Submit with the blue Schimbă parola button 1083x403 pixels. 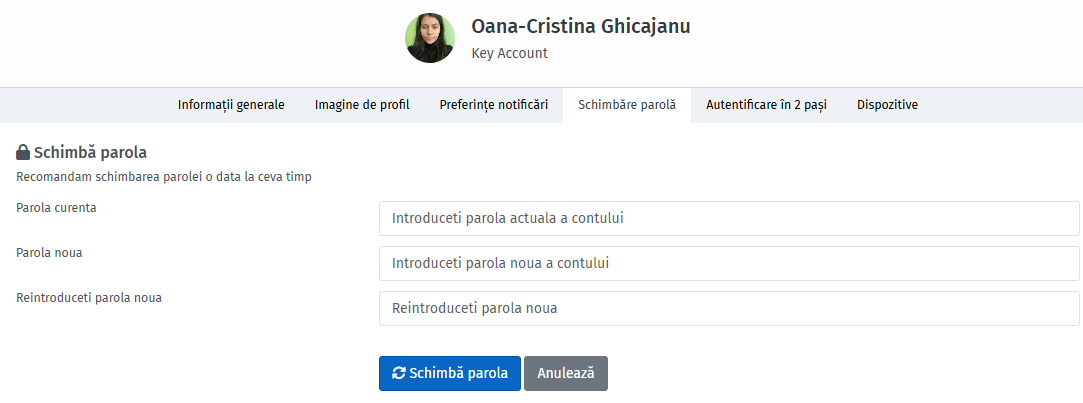450,373
